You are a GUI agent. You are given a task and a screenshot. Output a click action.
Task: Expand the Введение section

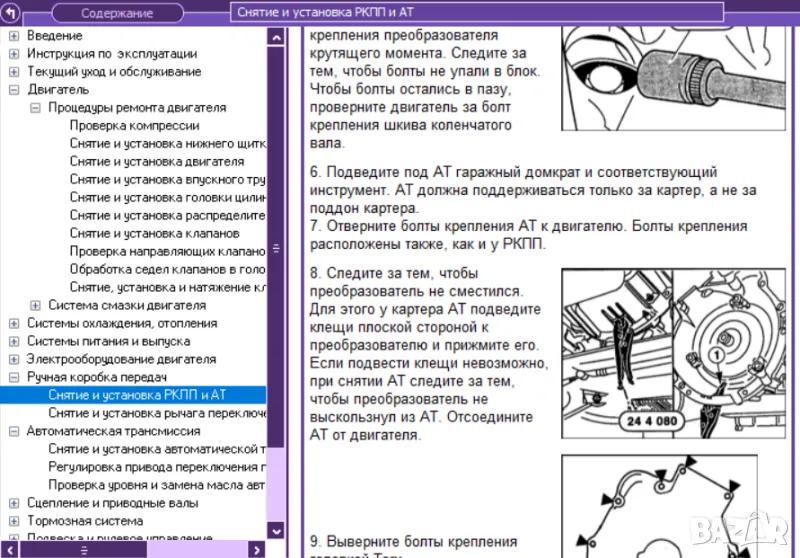(14, 36)
